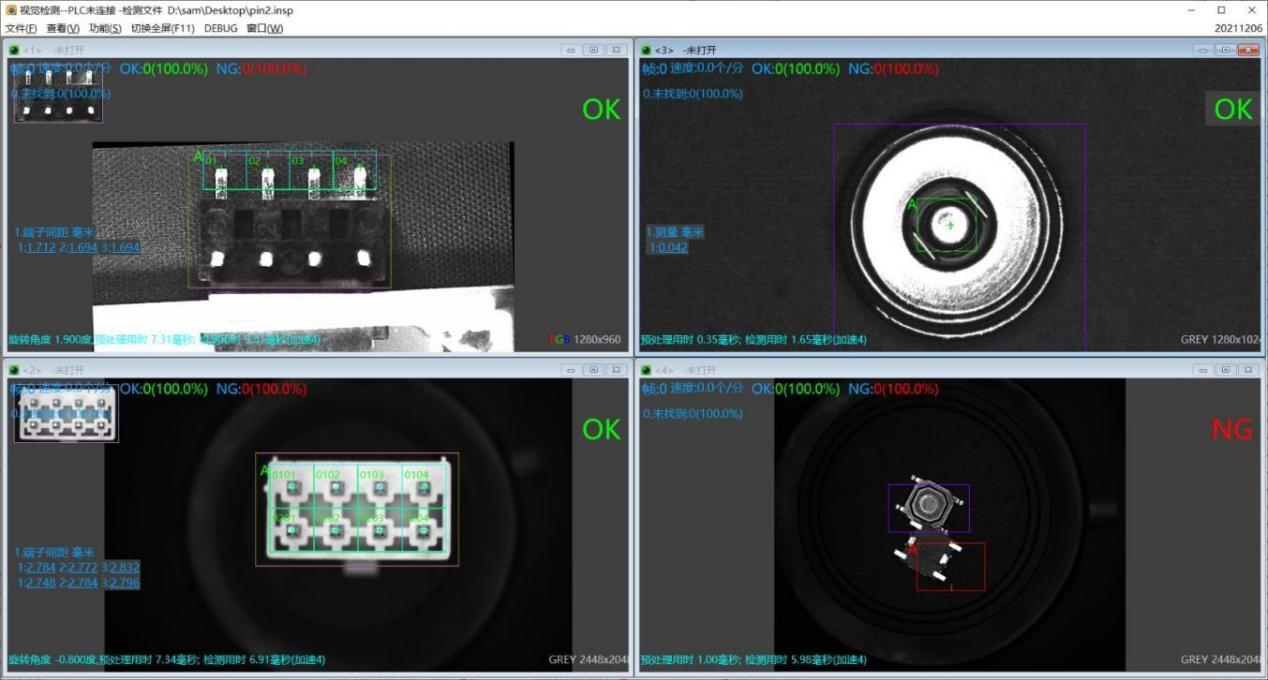Click the green camera icon of window <1>

[x=14, y=50]
